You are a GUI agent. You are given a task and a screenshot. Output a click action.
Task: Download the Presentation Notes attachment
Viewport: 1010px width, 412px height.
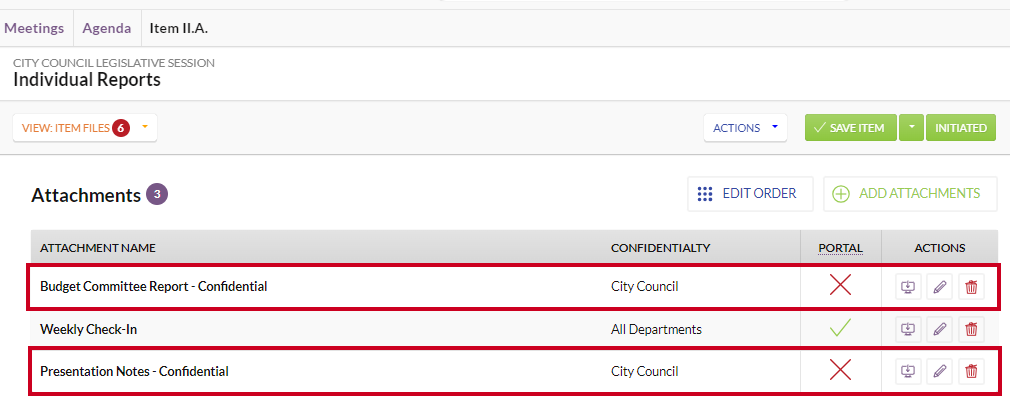click(x=908, y=371)
